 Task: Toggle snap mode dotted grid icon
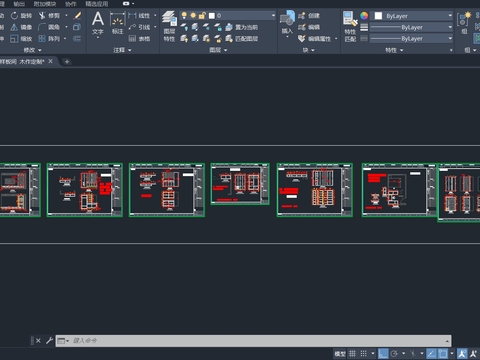(364, 353)
